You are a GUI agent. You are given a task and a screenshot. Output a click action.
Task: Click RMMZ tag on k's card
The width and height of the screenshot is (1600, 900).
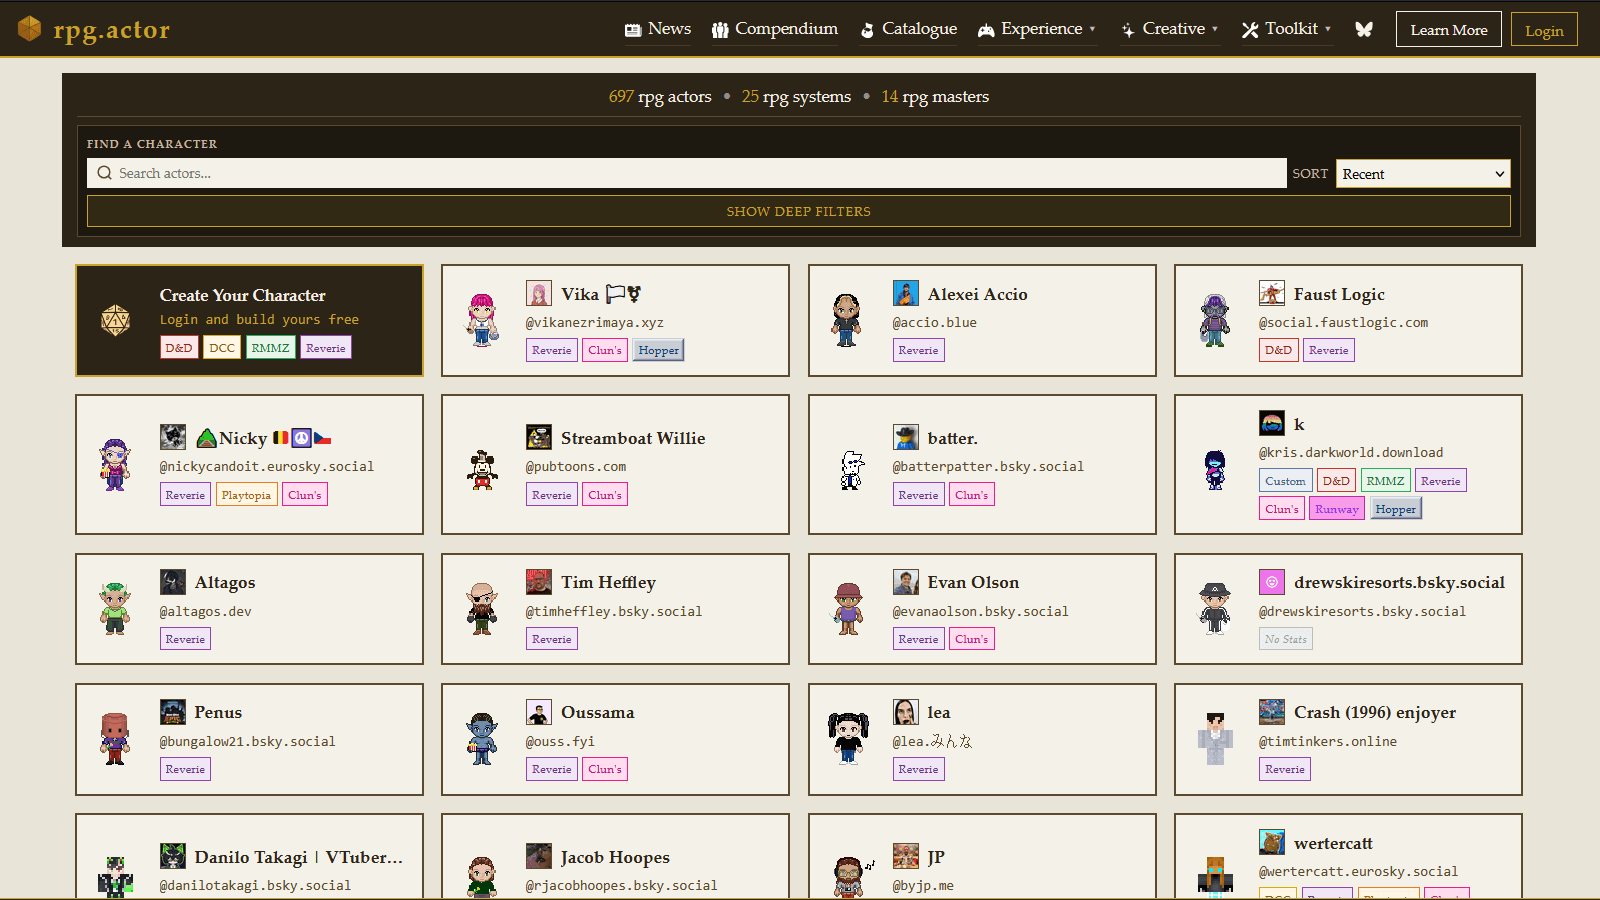(x=1385, y=481)
